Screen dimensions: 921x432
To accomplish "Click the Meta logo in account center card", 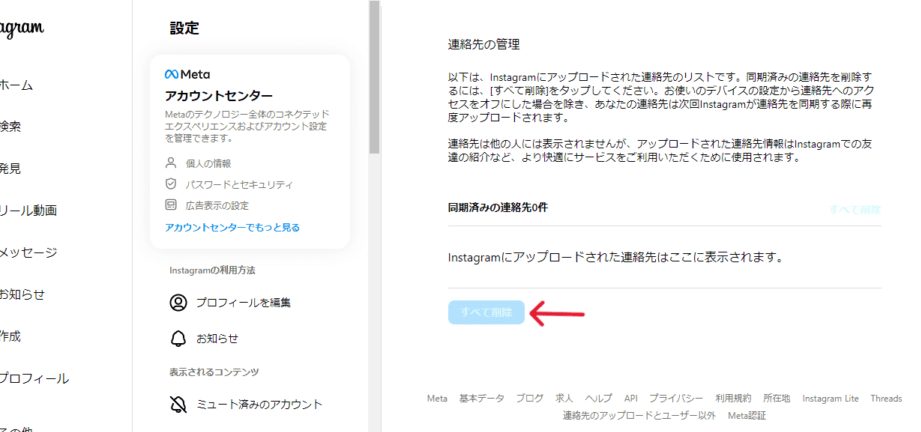I will click(x=187, y=75).
